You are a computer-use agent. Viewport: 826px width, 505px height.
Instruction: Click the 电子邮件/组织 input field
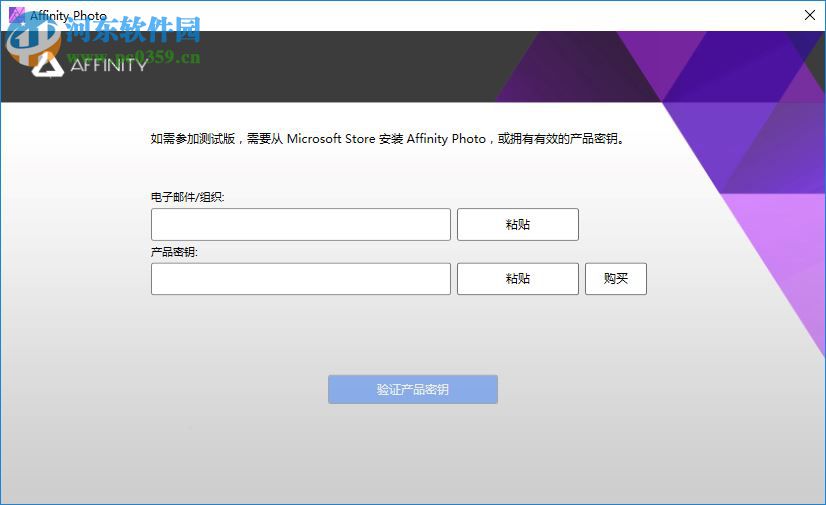click(x=301, y=224)
